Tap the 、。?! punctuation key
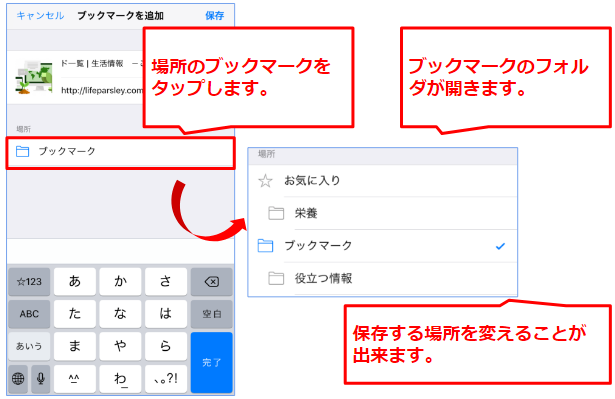The width and height of the screenshot is (615, 399). pyautogui.click(x=166, y=379)
